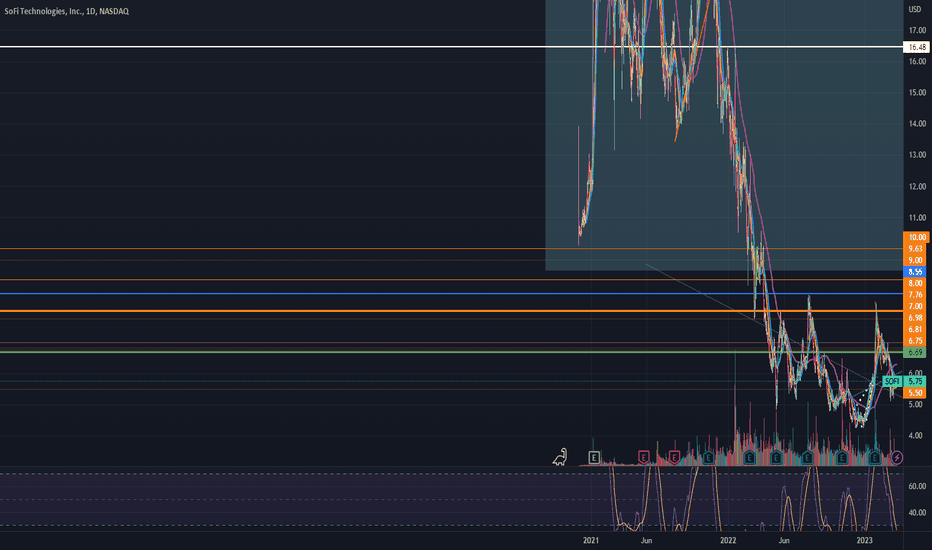The width and height of the screenshot is (932, 550).
Task: Open the second red earnings marker
Action: 674,457
